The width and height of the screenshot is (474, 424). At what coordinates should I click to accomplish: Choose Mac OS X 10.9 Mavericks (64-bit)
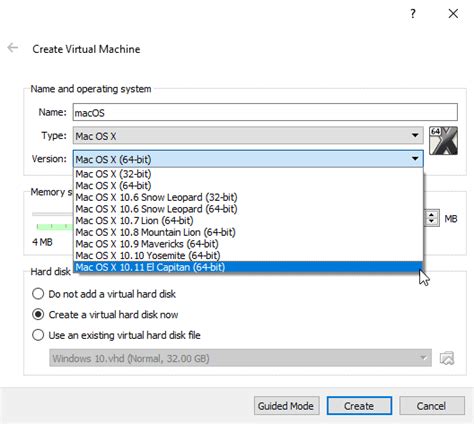tap(248, 244)
